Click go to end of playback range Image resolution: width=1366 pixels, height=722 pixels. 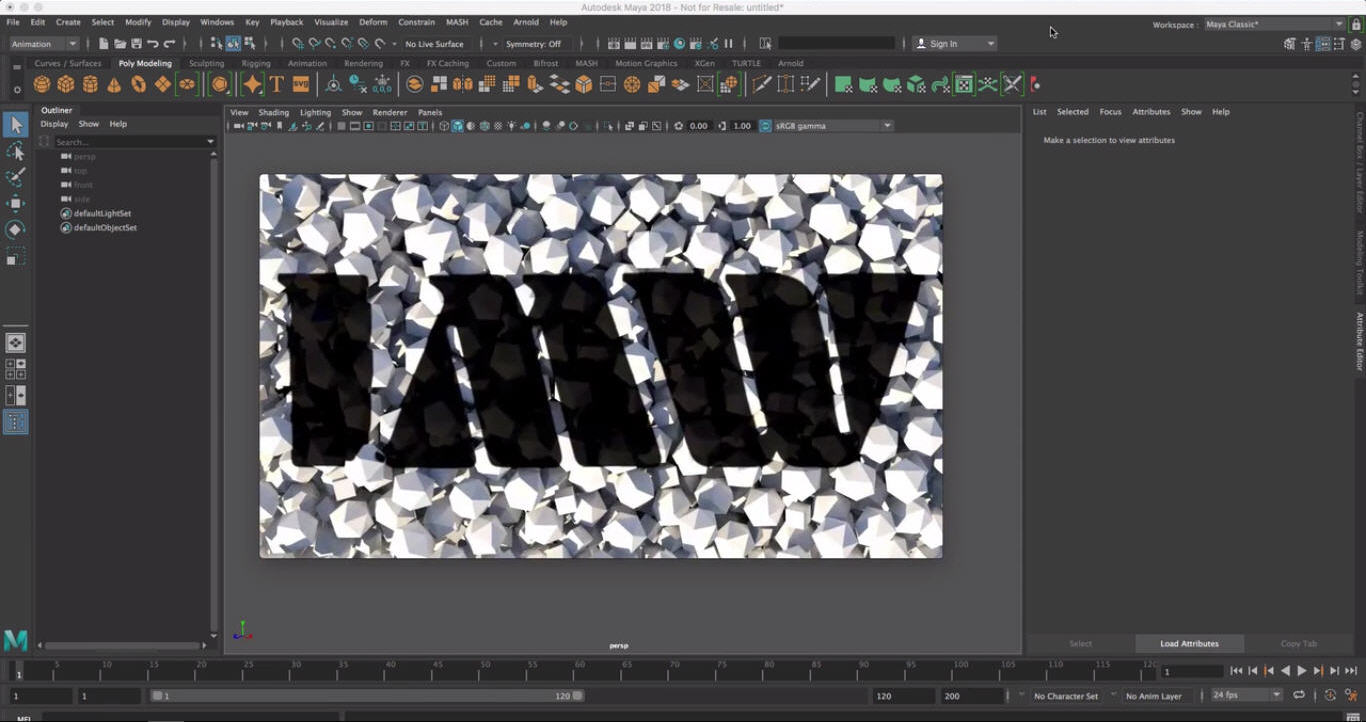pyautogui.click(x=1350, y=671)
